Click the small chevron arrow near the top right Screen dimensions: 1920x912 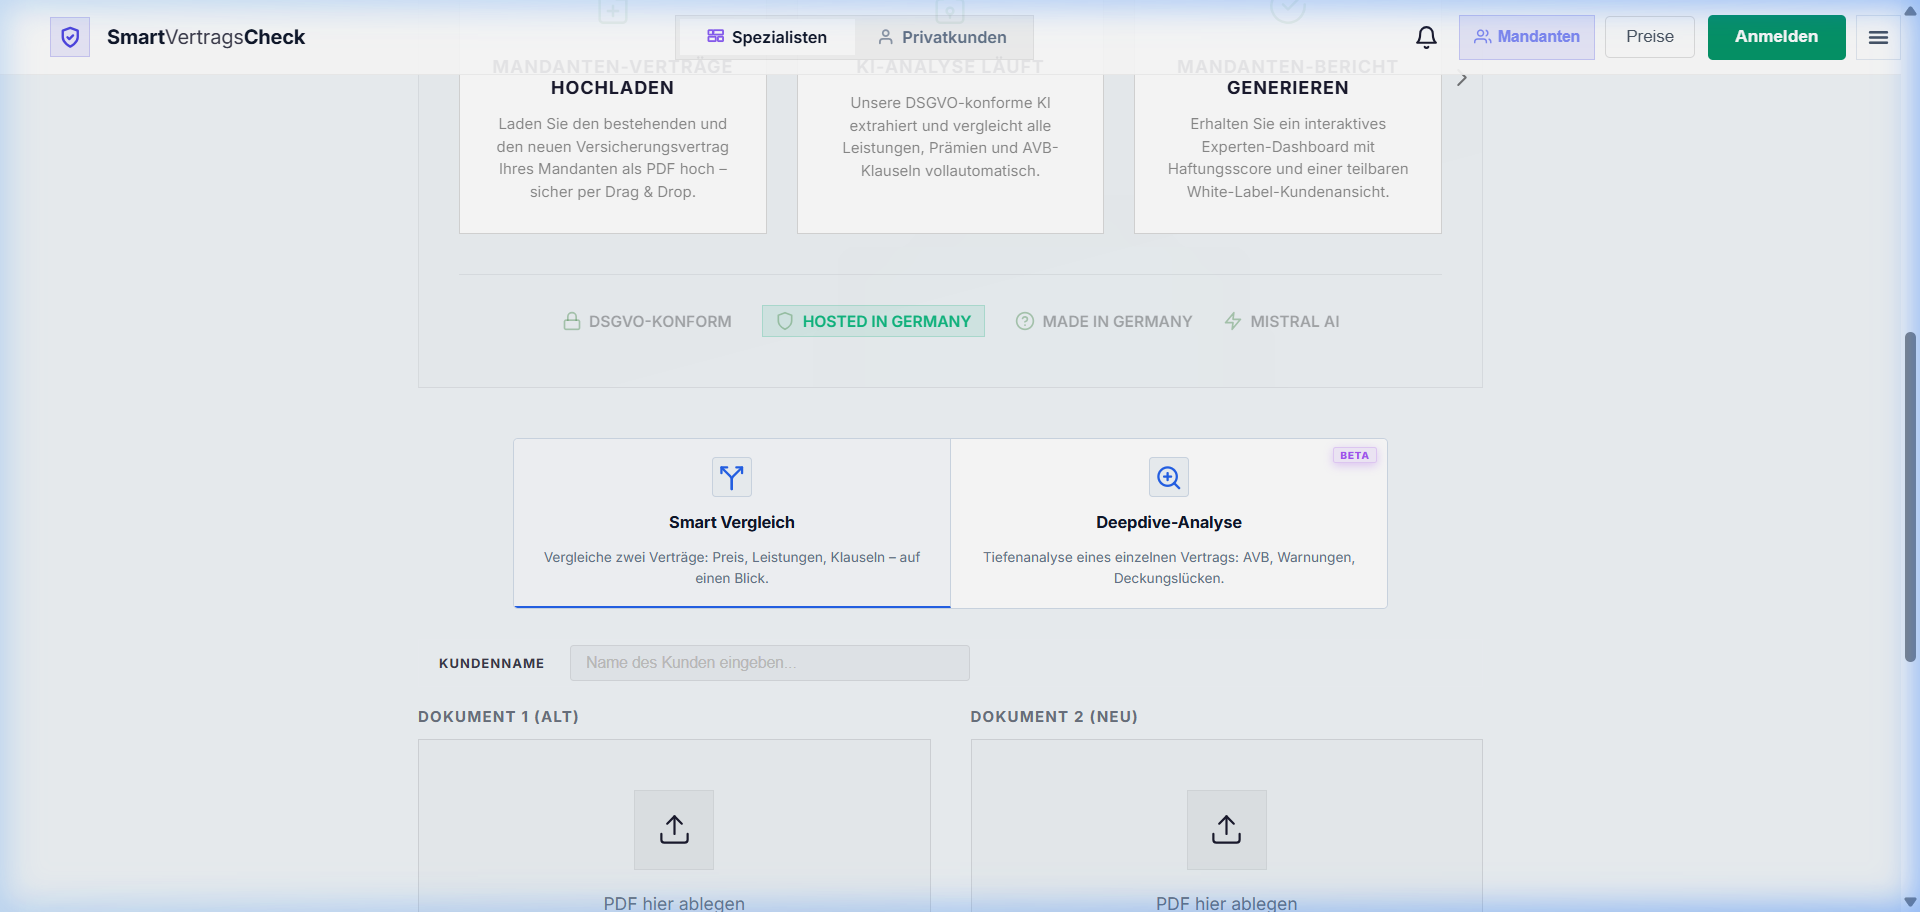[x=1462, y=77]
